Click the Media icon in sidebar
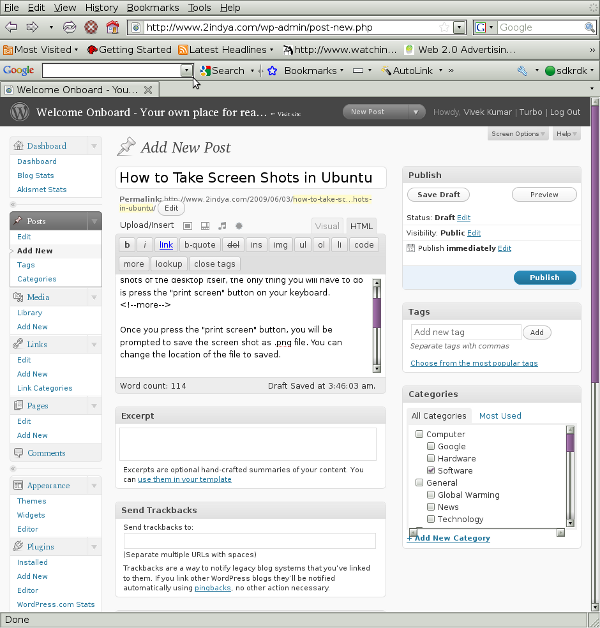Screen dimensions: 600x628 click(18, 297)
